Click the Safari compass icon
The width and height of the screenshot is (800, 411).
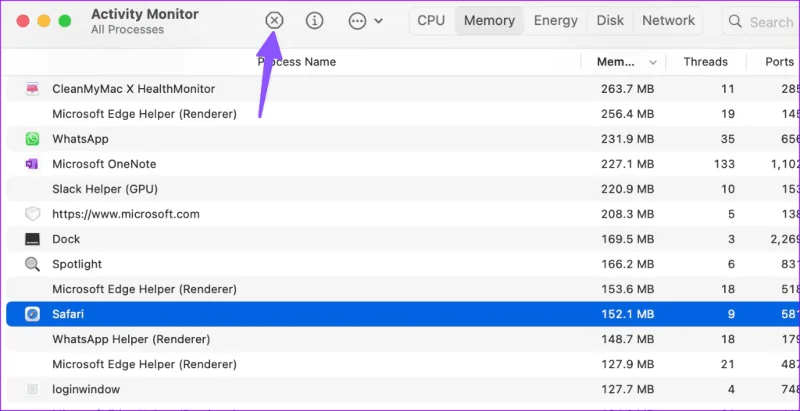pos(32,314)
